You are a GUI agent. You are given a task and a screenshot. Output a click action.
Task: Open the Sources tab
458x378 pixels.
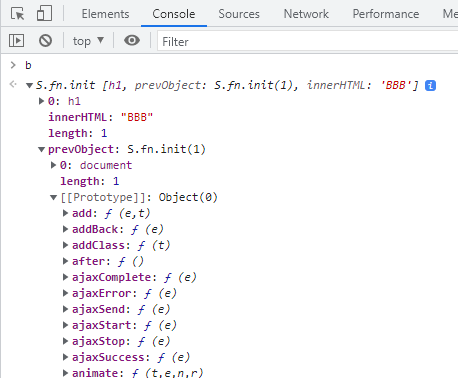click(x=239, y=14)
